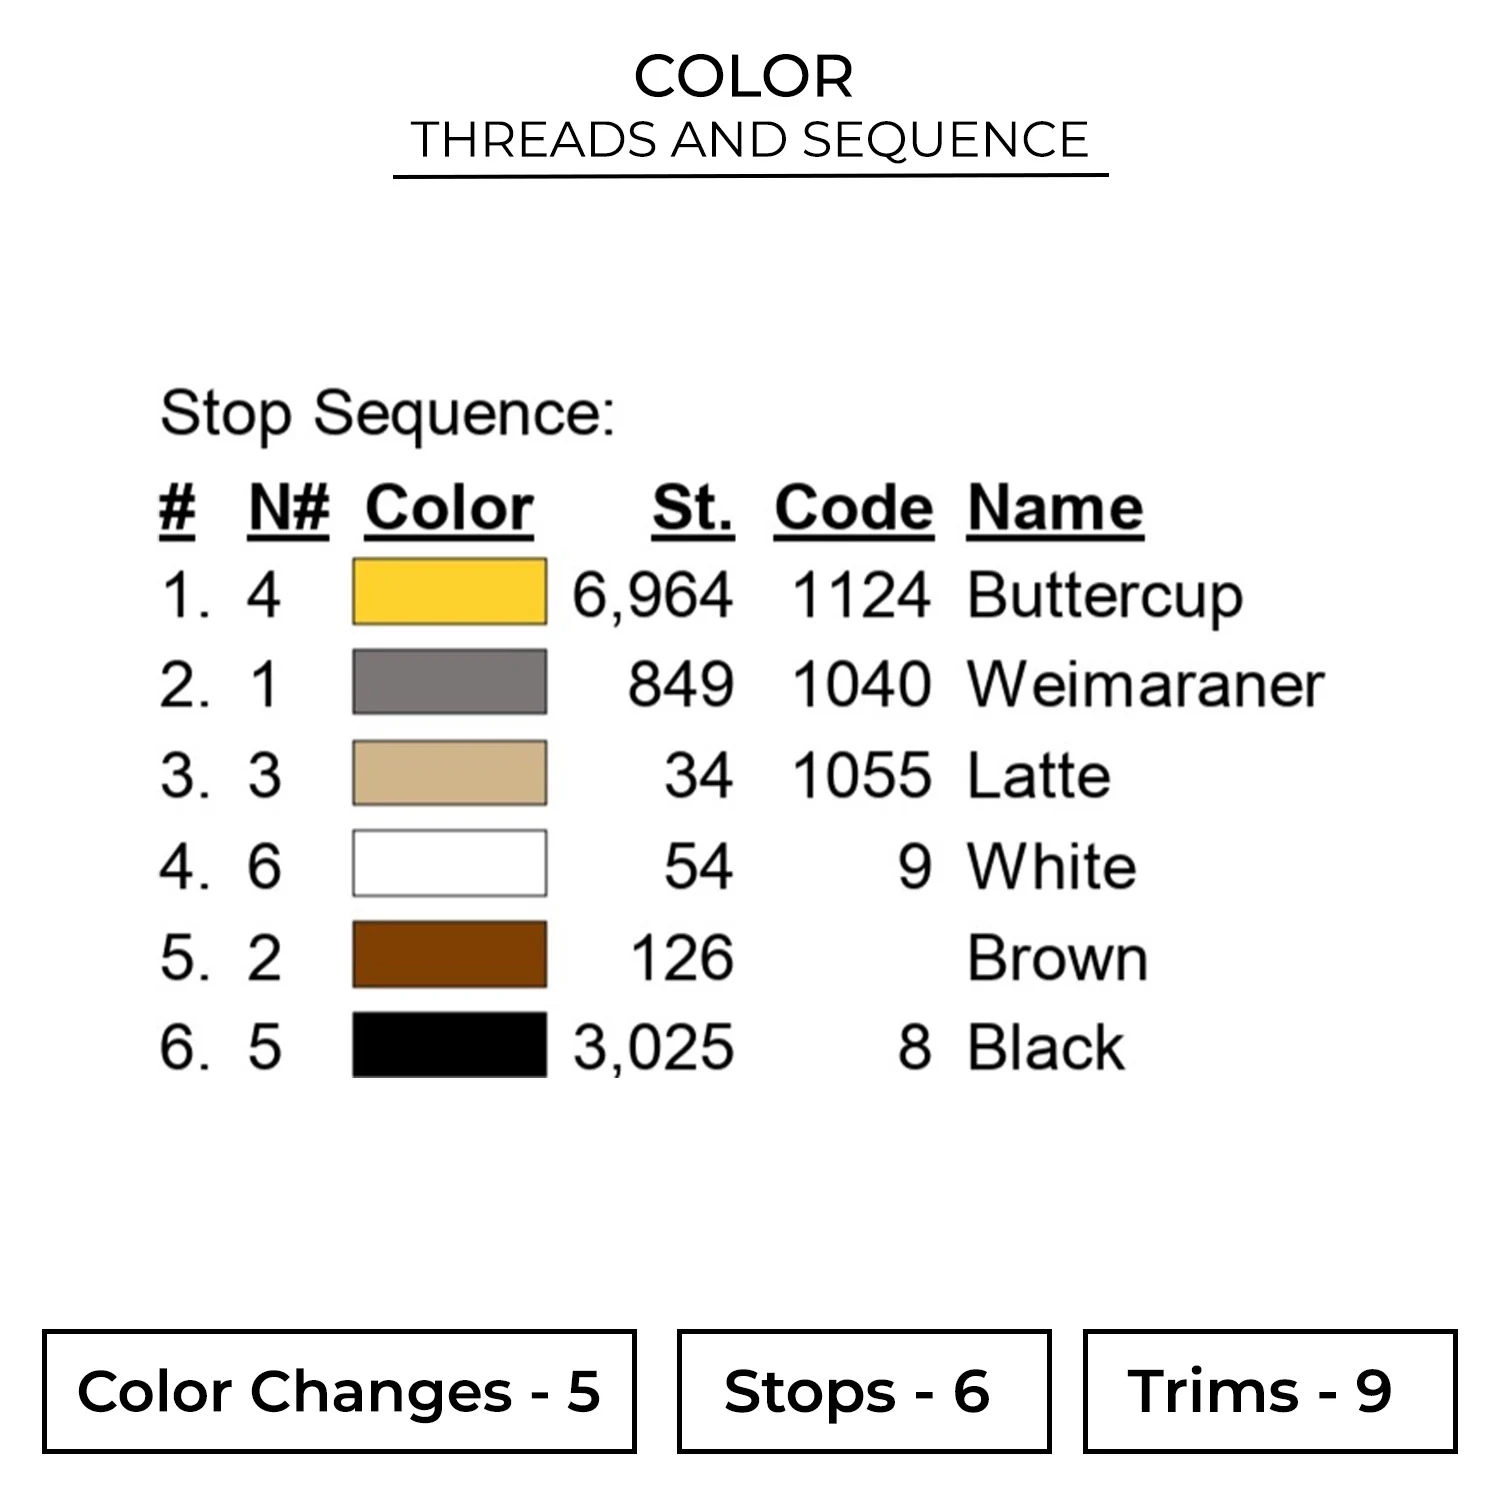1500x1500 pixels.
Task: Click the Threads and Sequence title
Action: (x=749, y=140)
